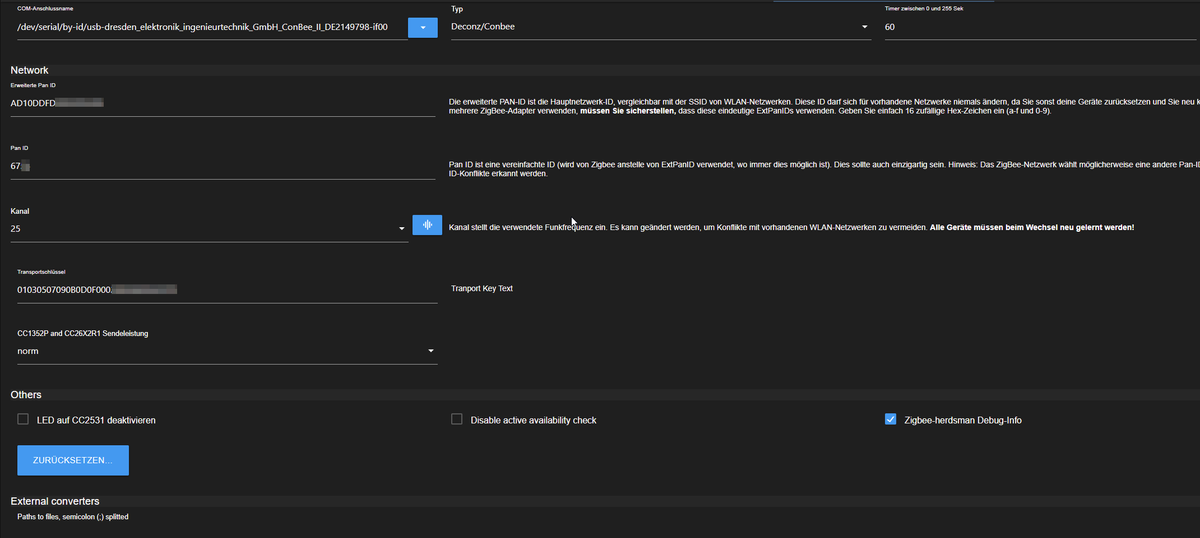
Task: Click the Tranport Key Text label
Action: [482, 288]
